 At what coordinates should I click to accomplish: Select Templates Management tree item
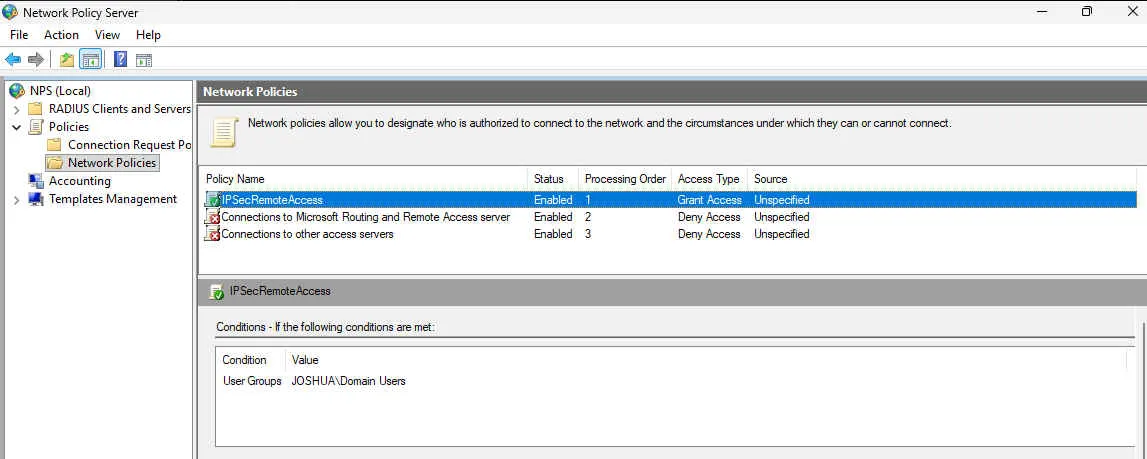[113, 199]
